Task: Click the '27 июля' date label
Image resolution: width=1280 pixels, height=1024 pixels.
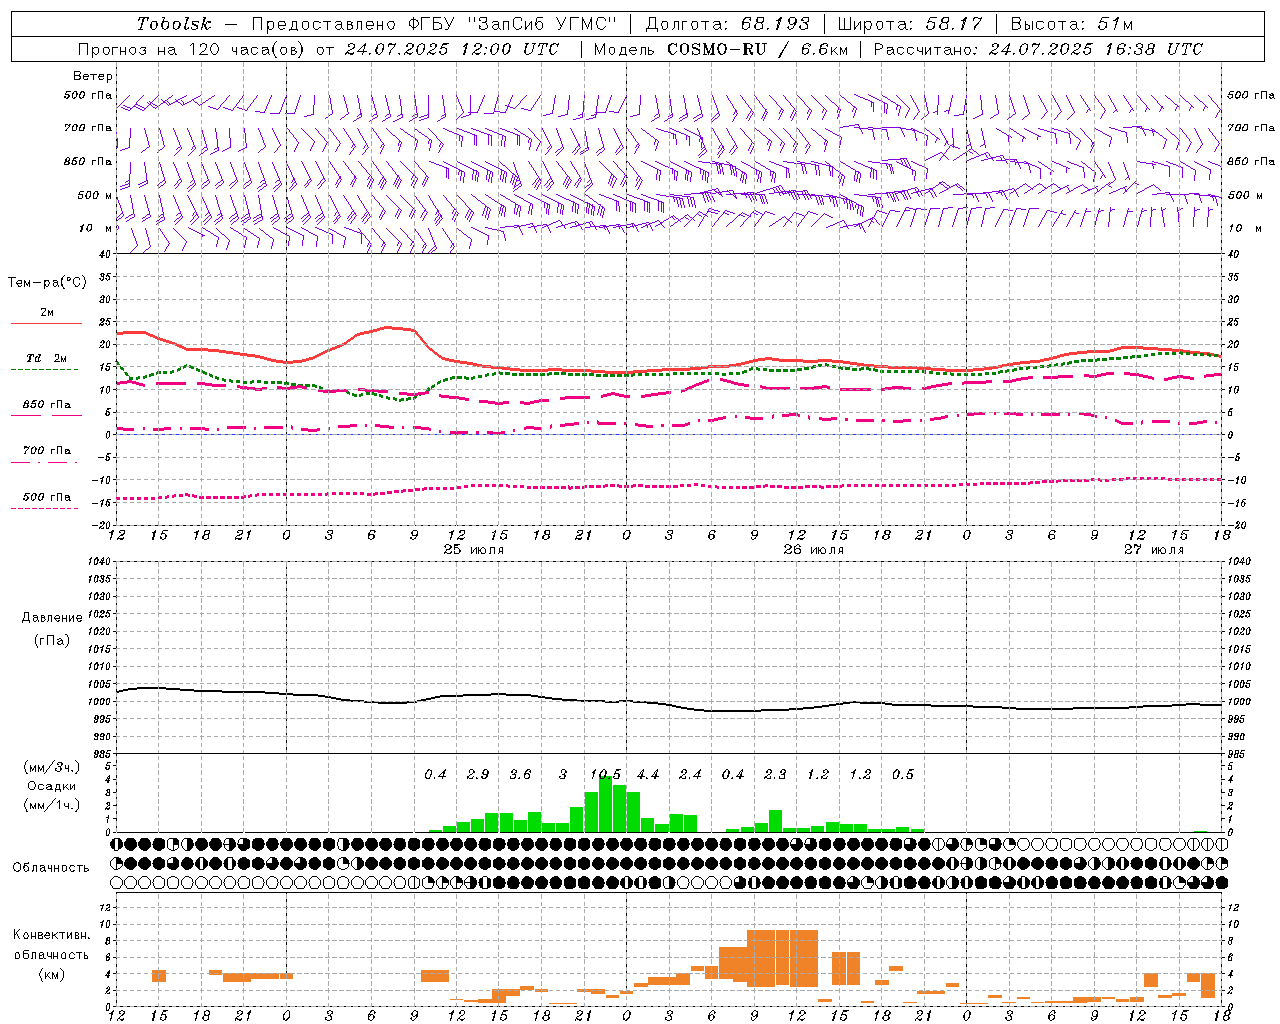Action: coord(1154,550)
